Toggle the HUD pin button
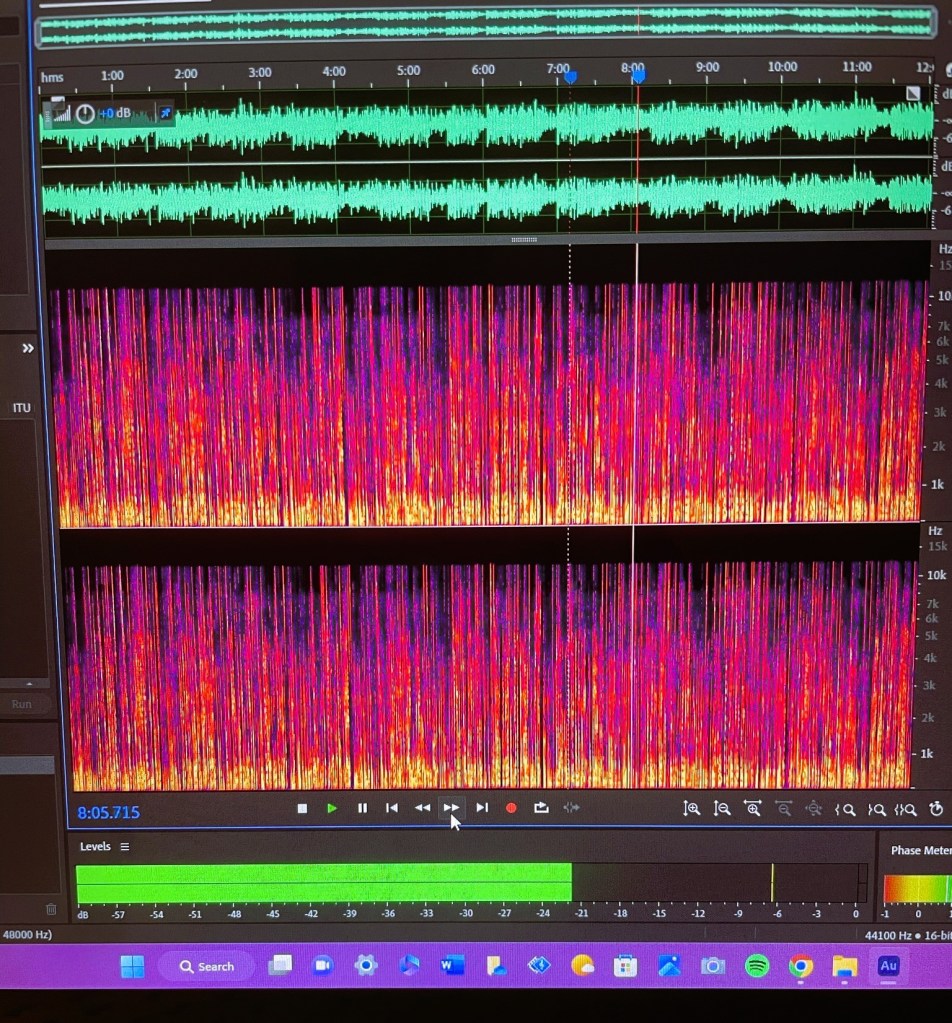This screenshot has height=1023, width=952. click(x=165, y=113)
